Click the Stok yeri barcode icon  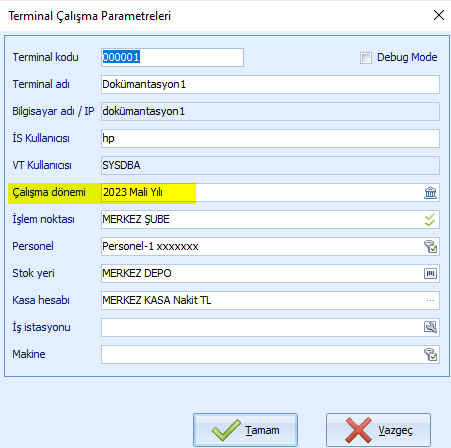430,274
